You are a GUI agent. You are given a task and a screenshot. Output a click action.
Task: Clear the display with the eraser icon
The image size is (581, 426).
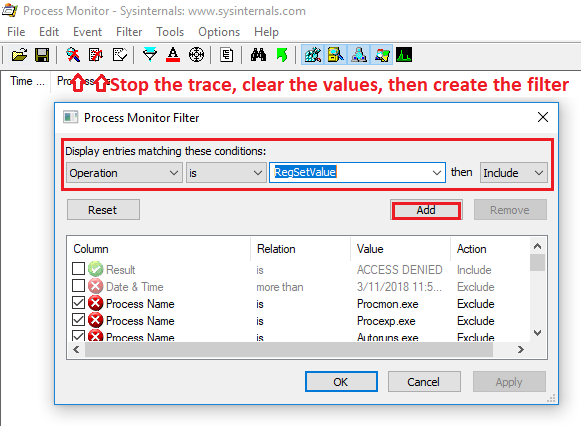[119, 55]
